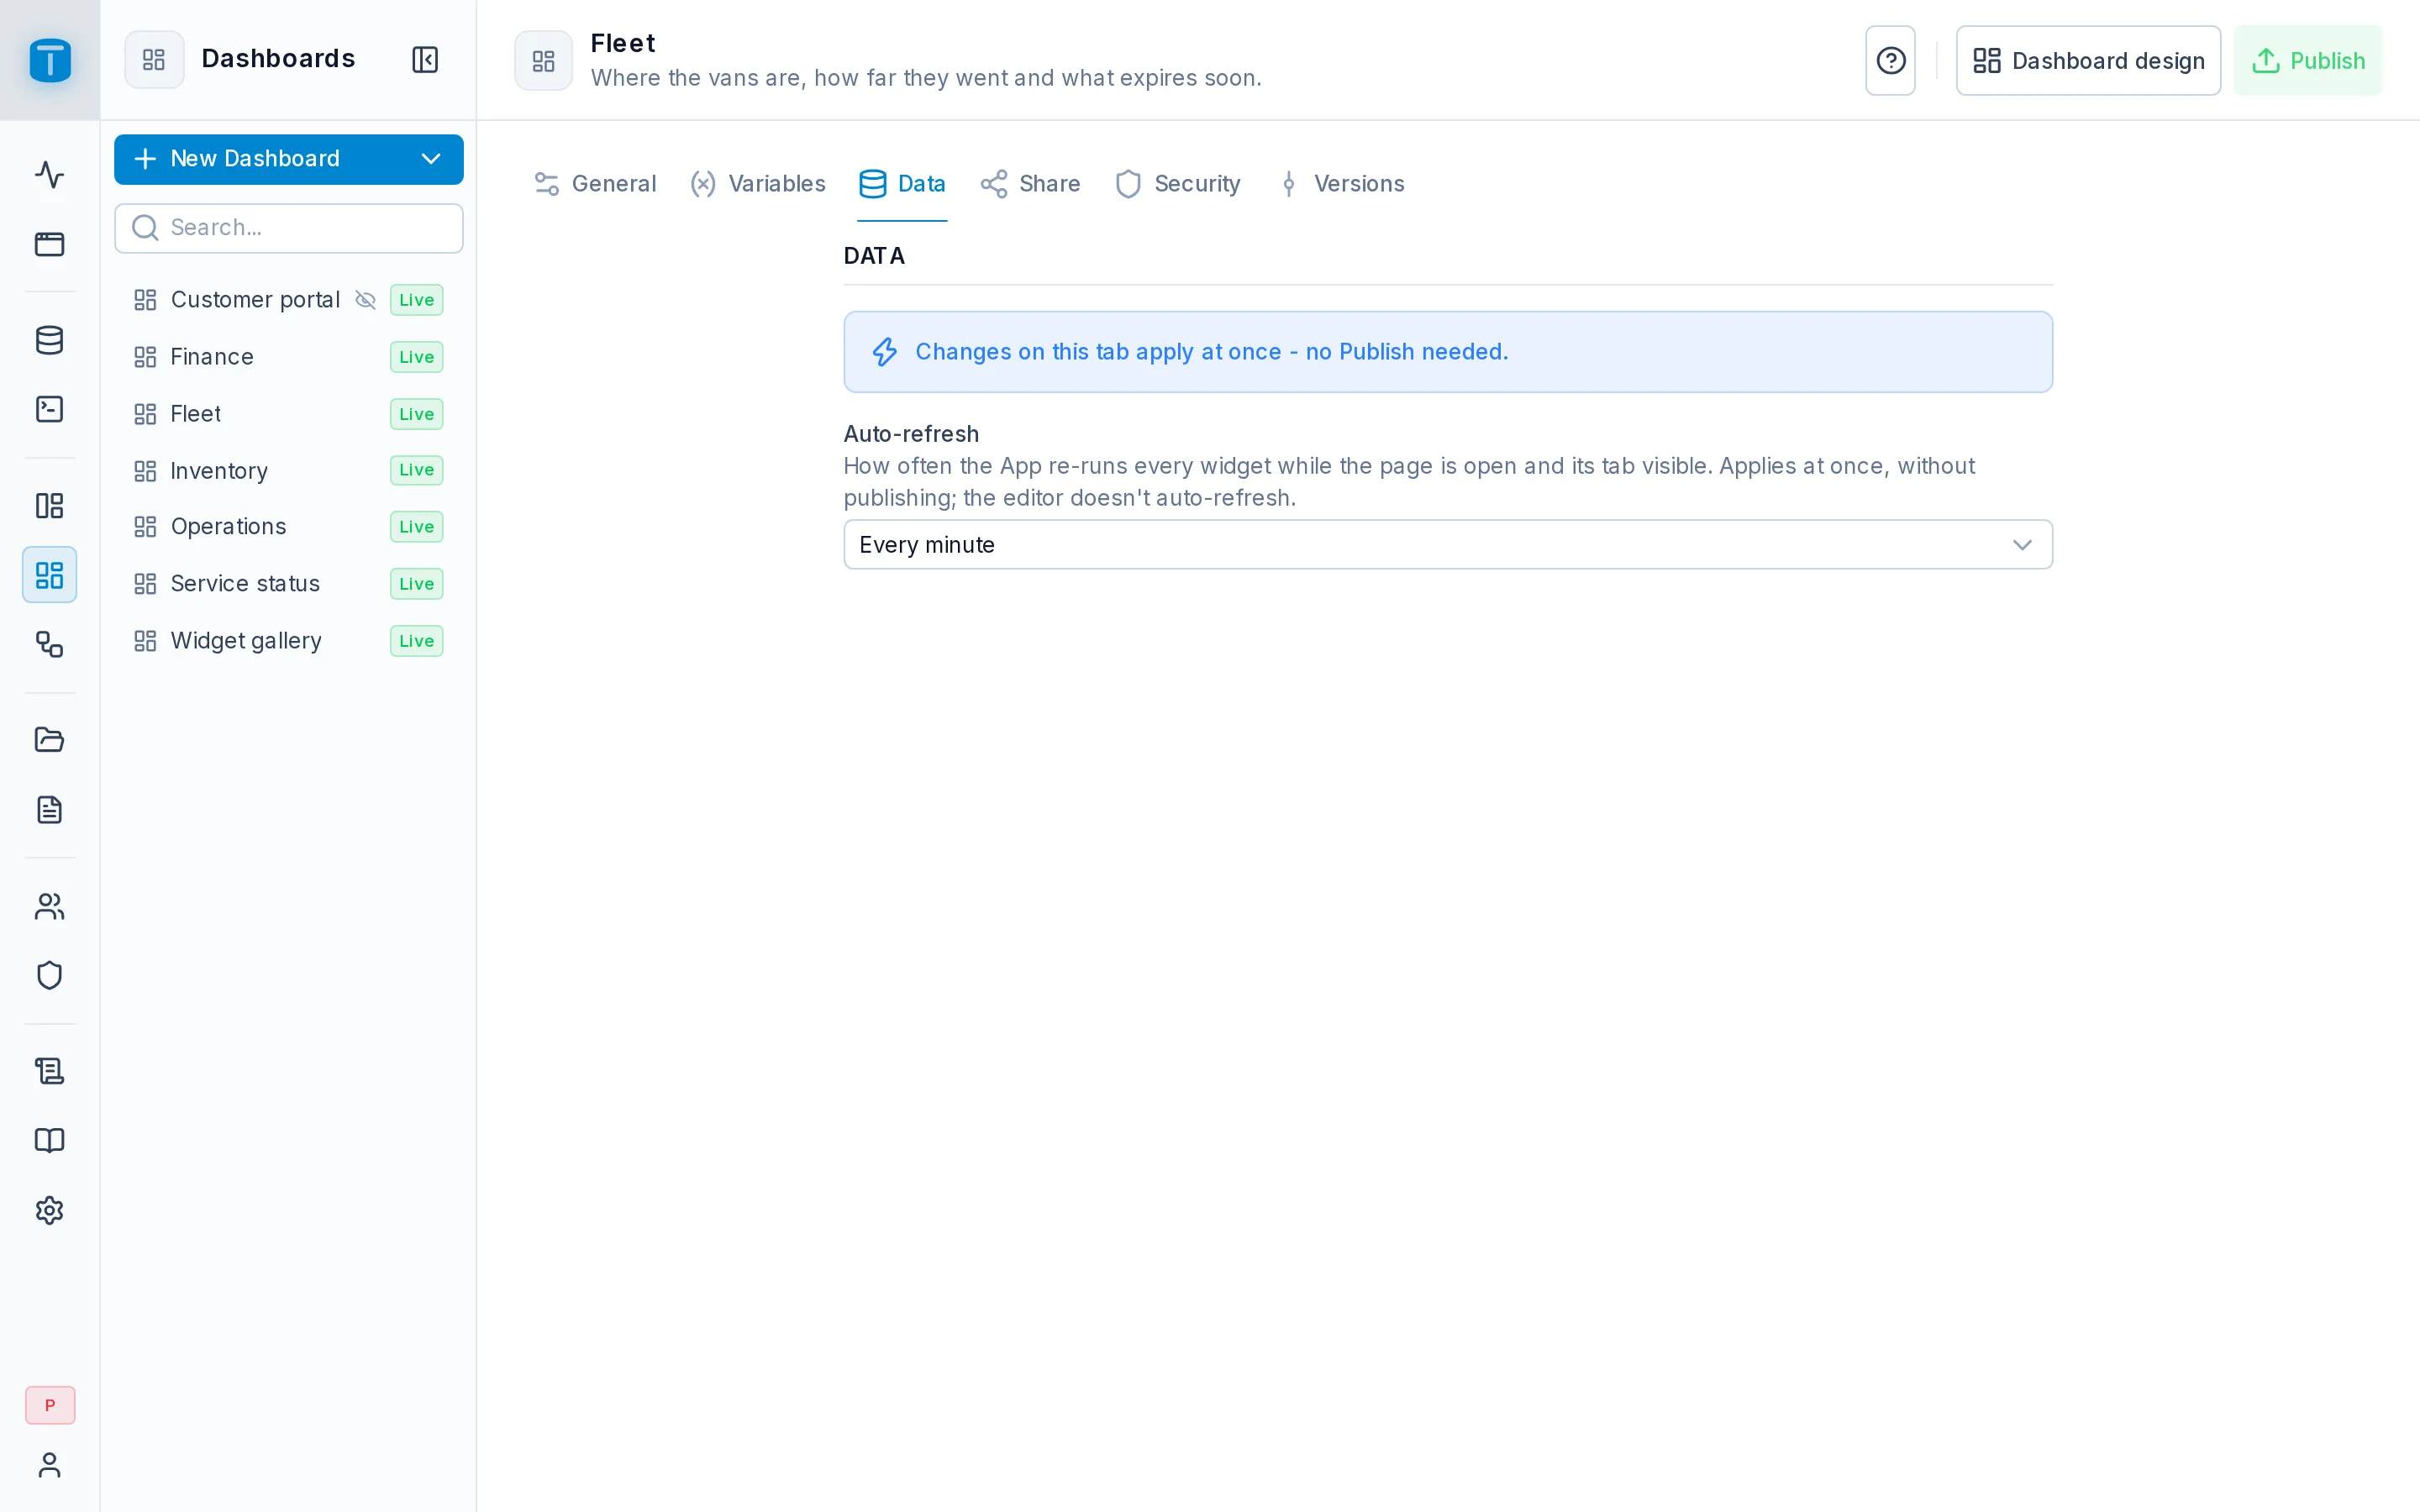Open the Customer portal dashboard

point(288,300)
